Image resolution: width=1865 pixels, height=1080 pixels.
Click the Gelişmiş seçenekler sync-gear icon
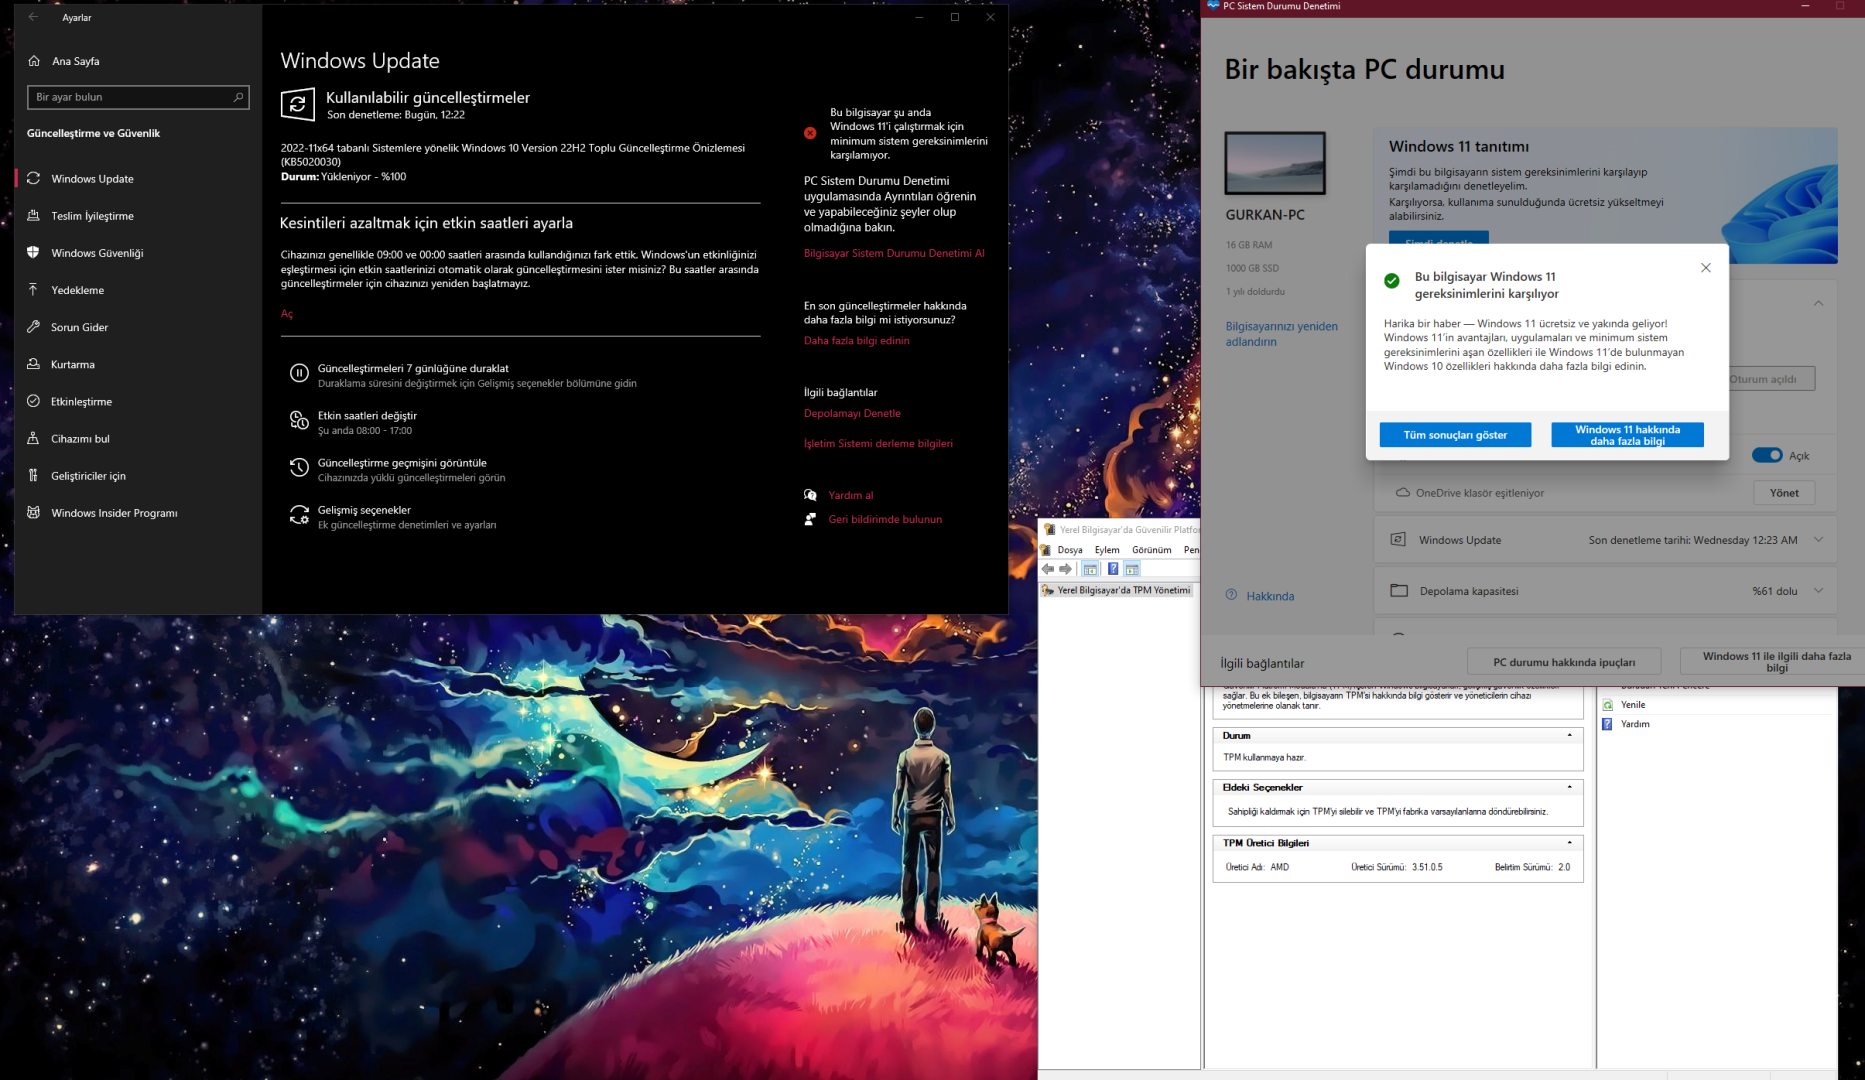point(299,515)
